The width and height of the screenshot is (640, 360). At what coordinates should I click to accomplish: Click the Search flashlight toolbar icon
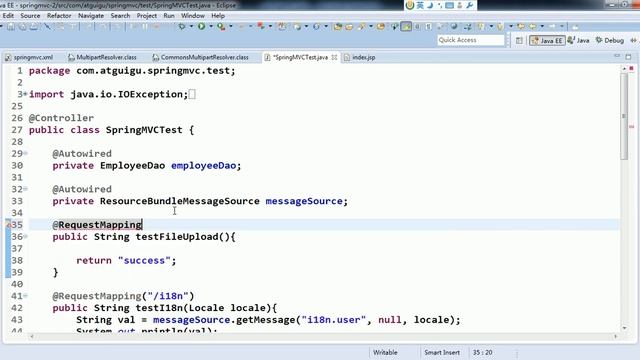tap(362, 27)
